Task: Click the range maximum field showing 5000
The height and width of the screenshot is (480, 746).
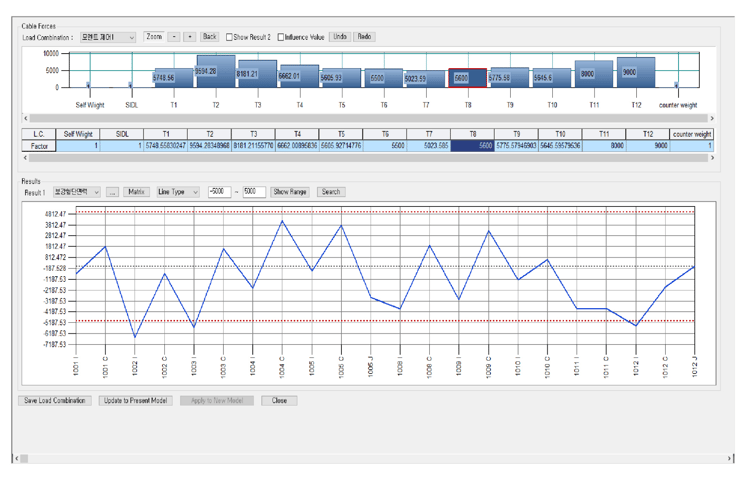Action: tap(253, 192)
